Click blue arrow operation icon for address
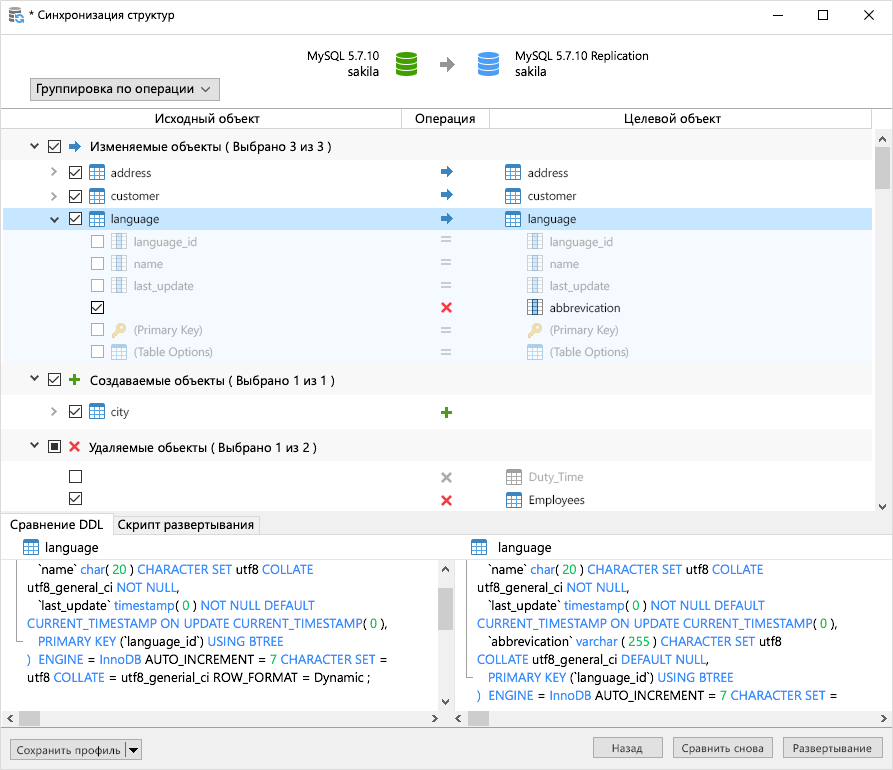 click(x=446, y=173)
